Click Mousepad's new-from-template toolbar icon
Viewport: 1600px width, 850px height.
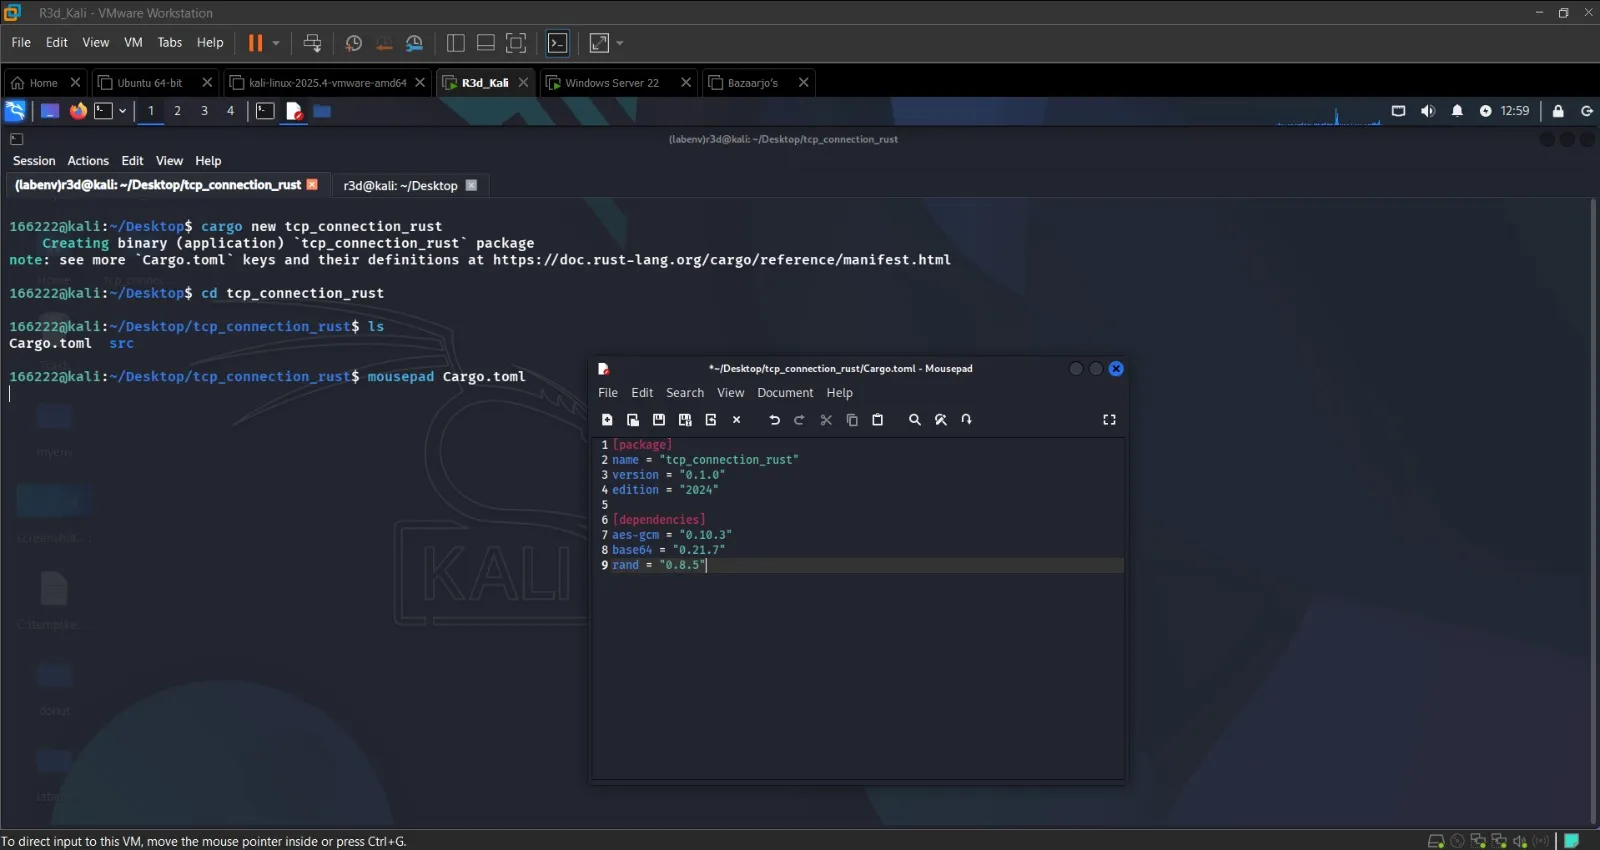point(633,420)
